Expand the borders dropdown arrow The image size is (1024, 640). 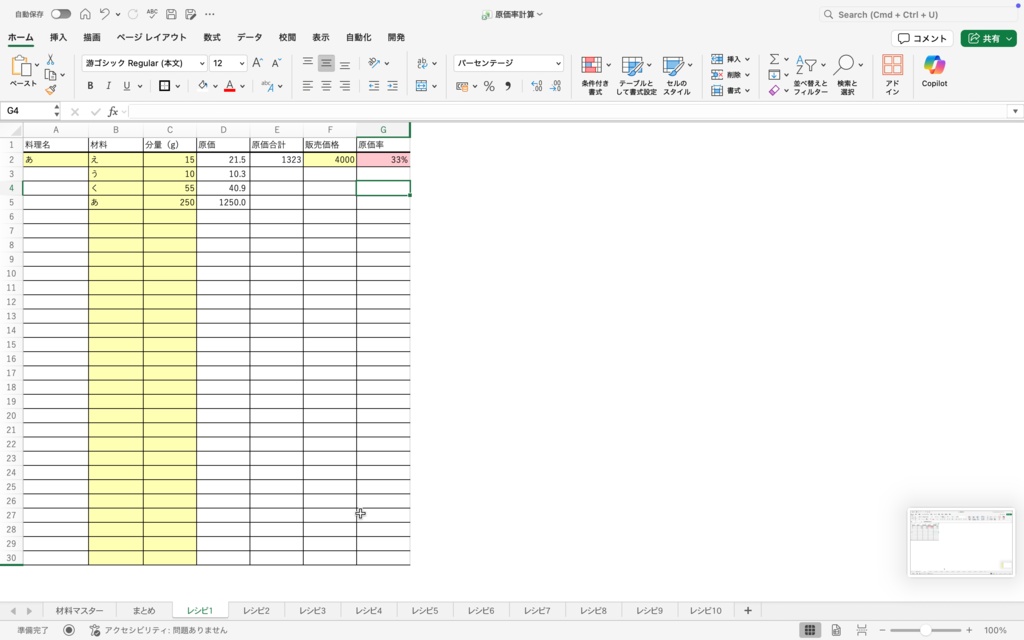[x=178, y=86]
